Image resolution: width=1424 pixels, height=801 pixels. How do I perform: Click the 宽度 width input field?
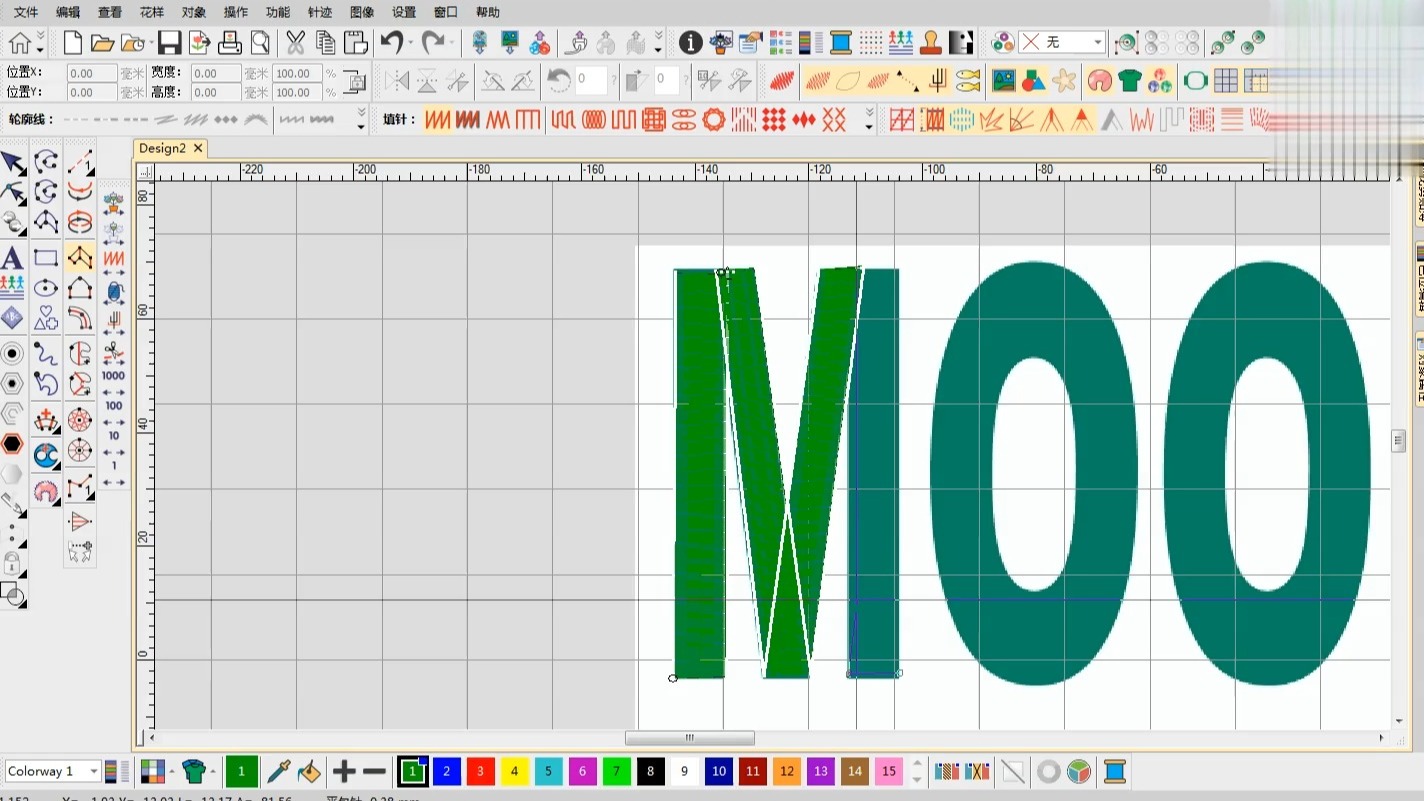click(216, 73)
